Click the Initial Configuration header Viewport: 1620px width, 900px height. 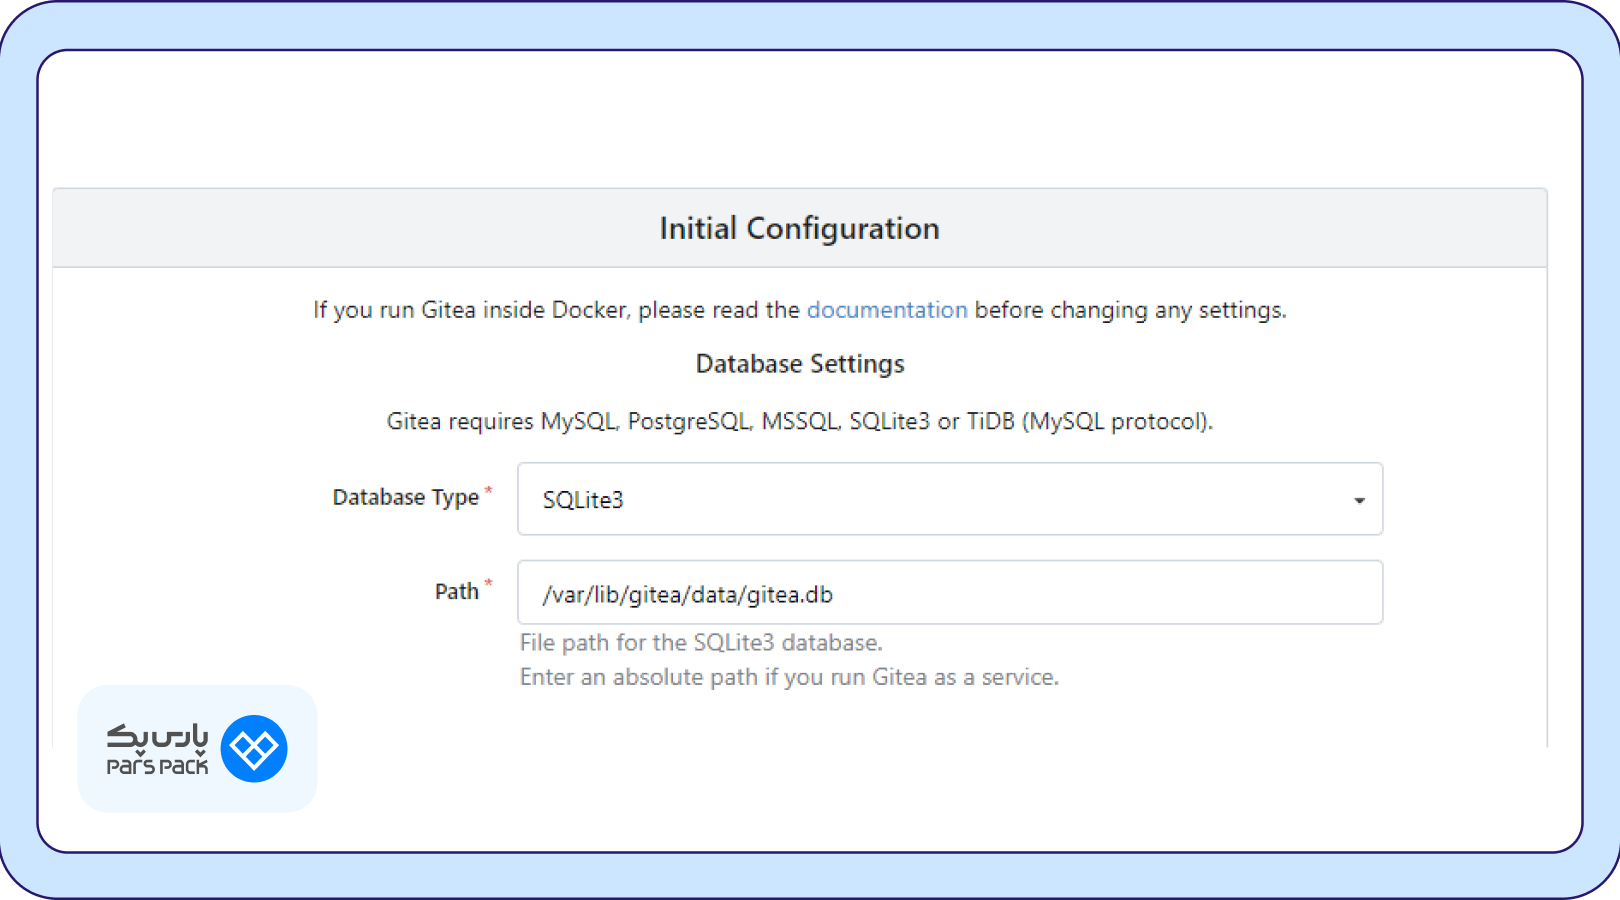click(x=799, y=228)
